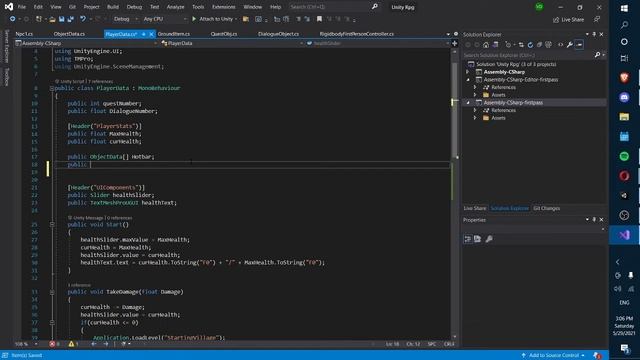Open the Extensions menu

[224, 7]
